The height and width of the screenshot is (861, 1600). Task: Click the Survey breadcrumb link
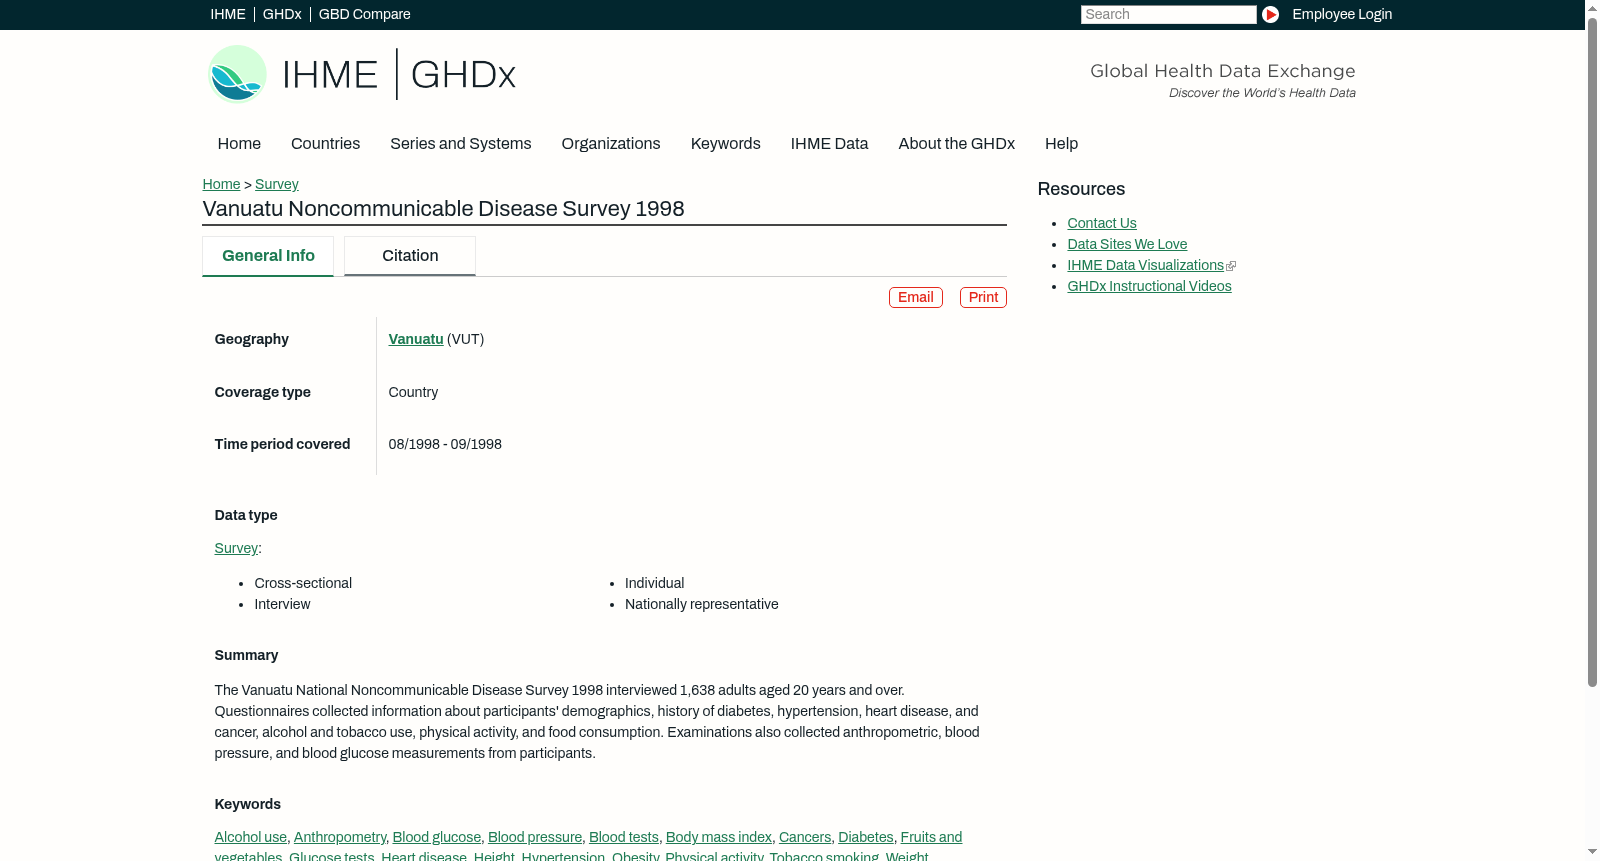(x=277, y=184)
